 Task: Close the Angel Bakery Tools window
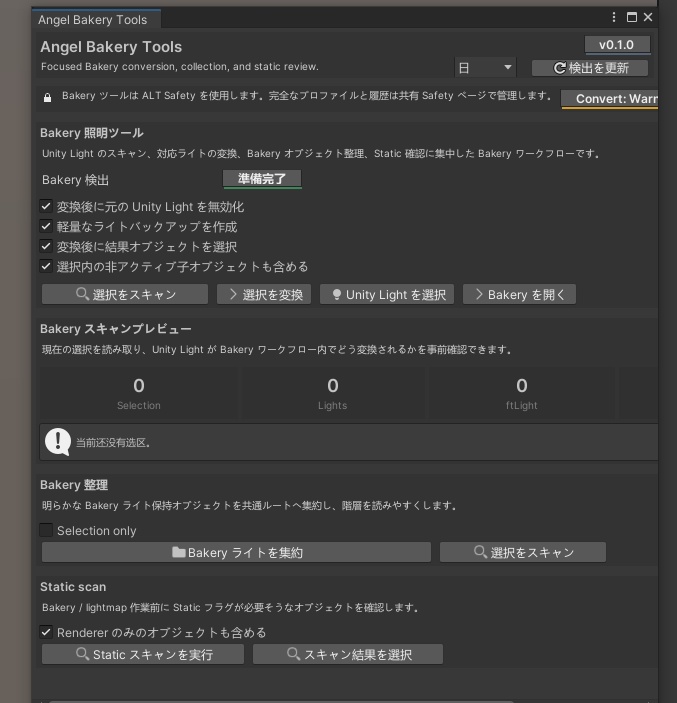click(648, 17)
